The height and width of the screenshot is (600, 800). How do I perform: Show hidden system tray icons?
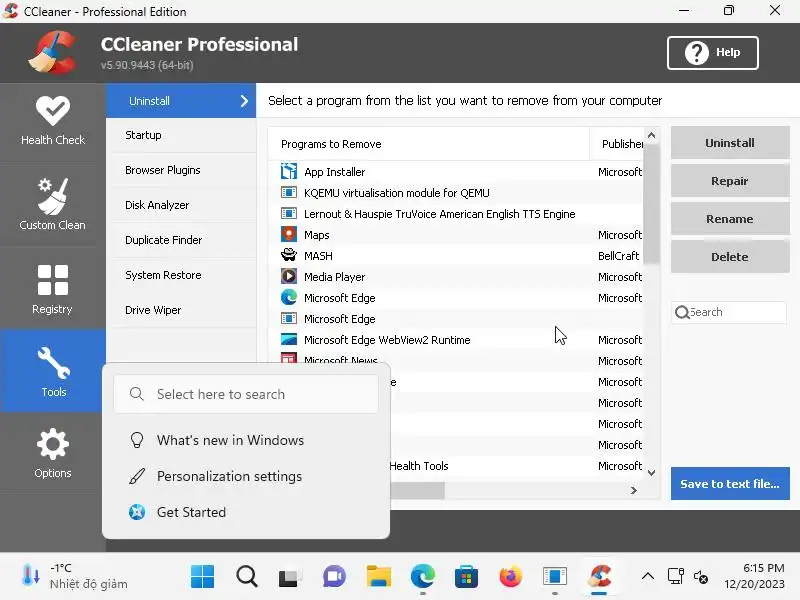(647, 577)
